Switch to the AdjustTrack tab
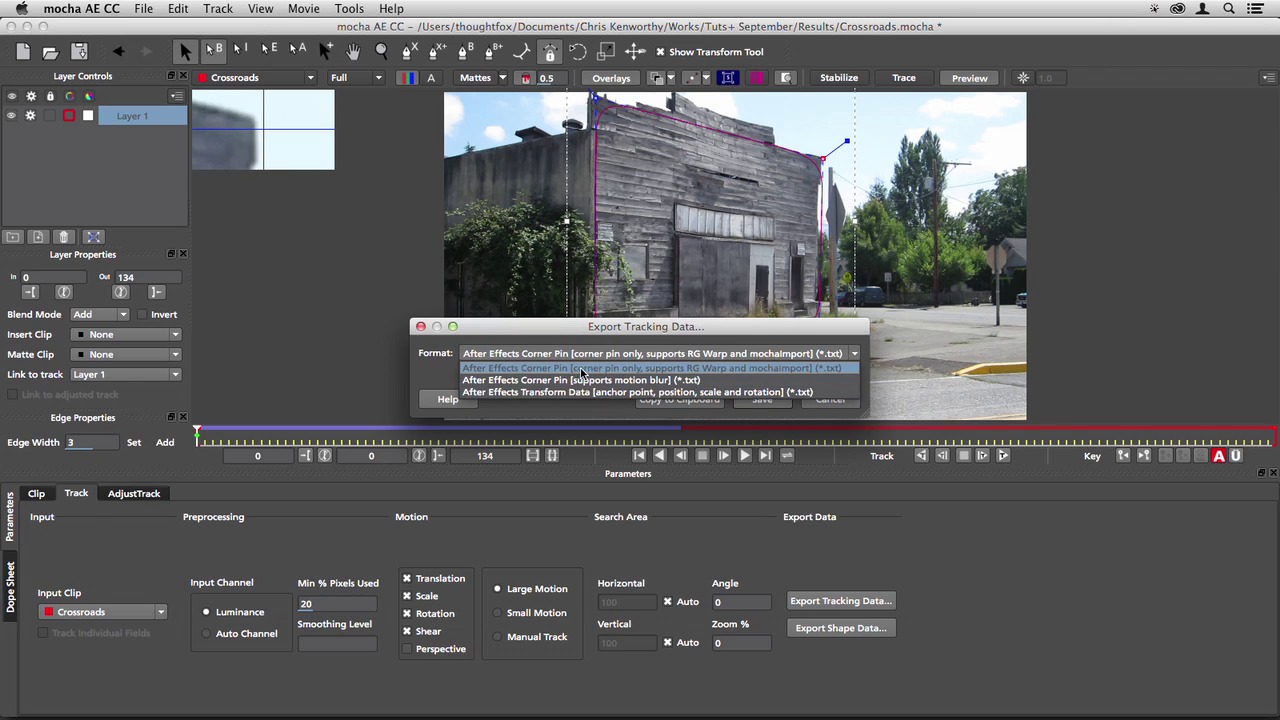 point(134,493)
